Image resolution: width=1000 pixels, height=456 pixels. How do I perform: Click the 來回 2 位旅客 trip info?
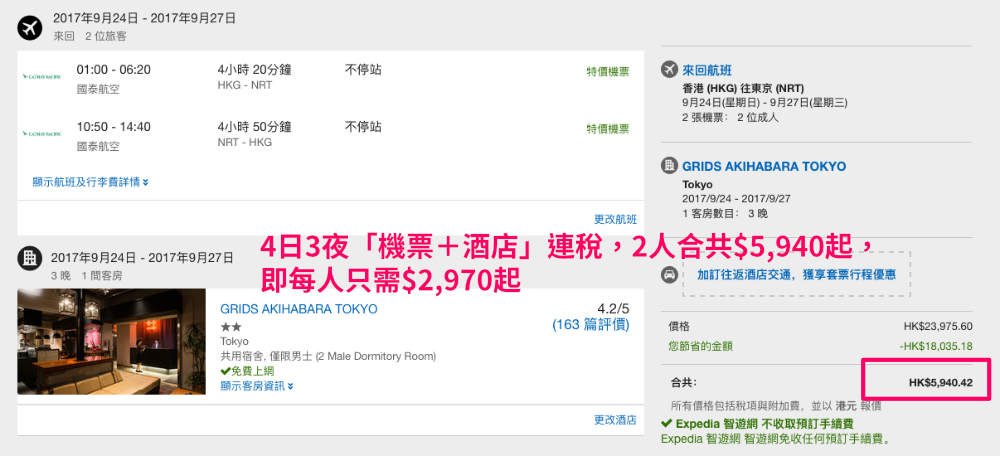(x=90, y=36)
